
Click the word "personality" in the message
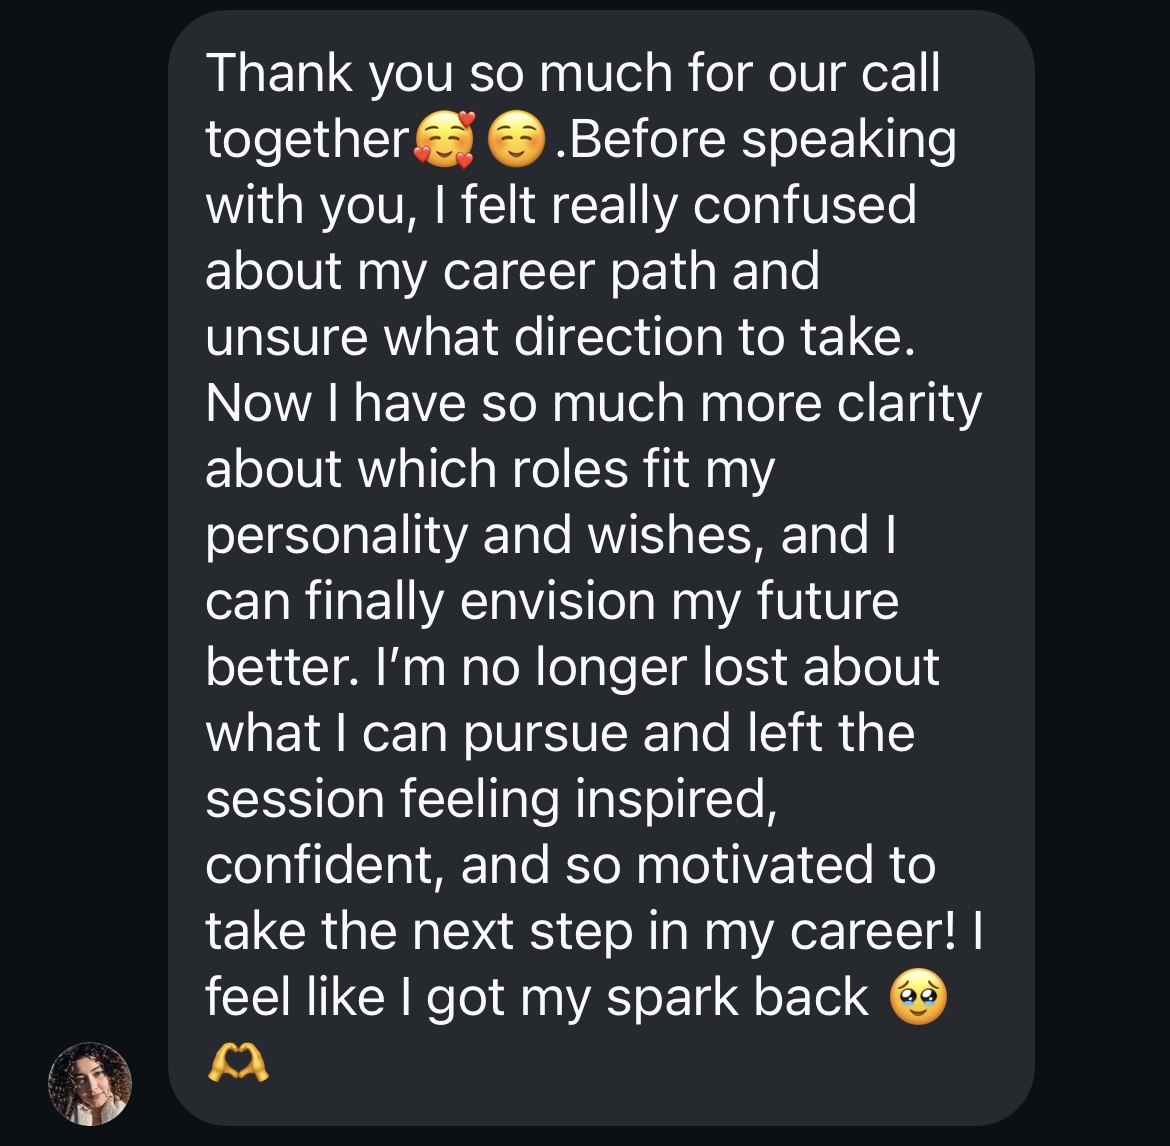(336, 536)
